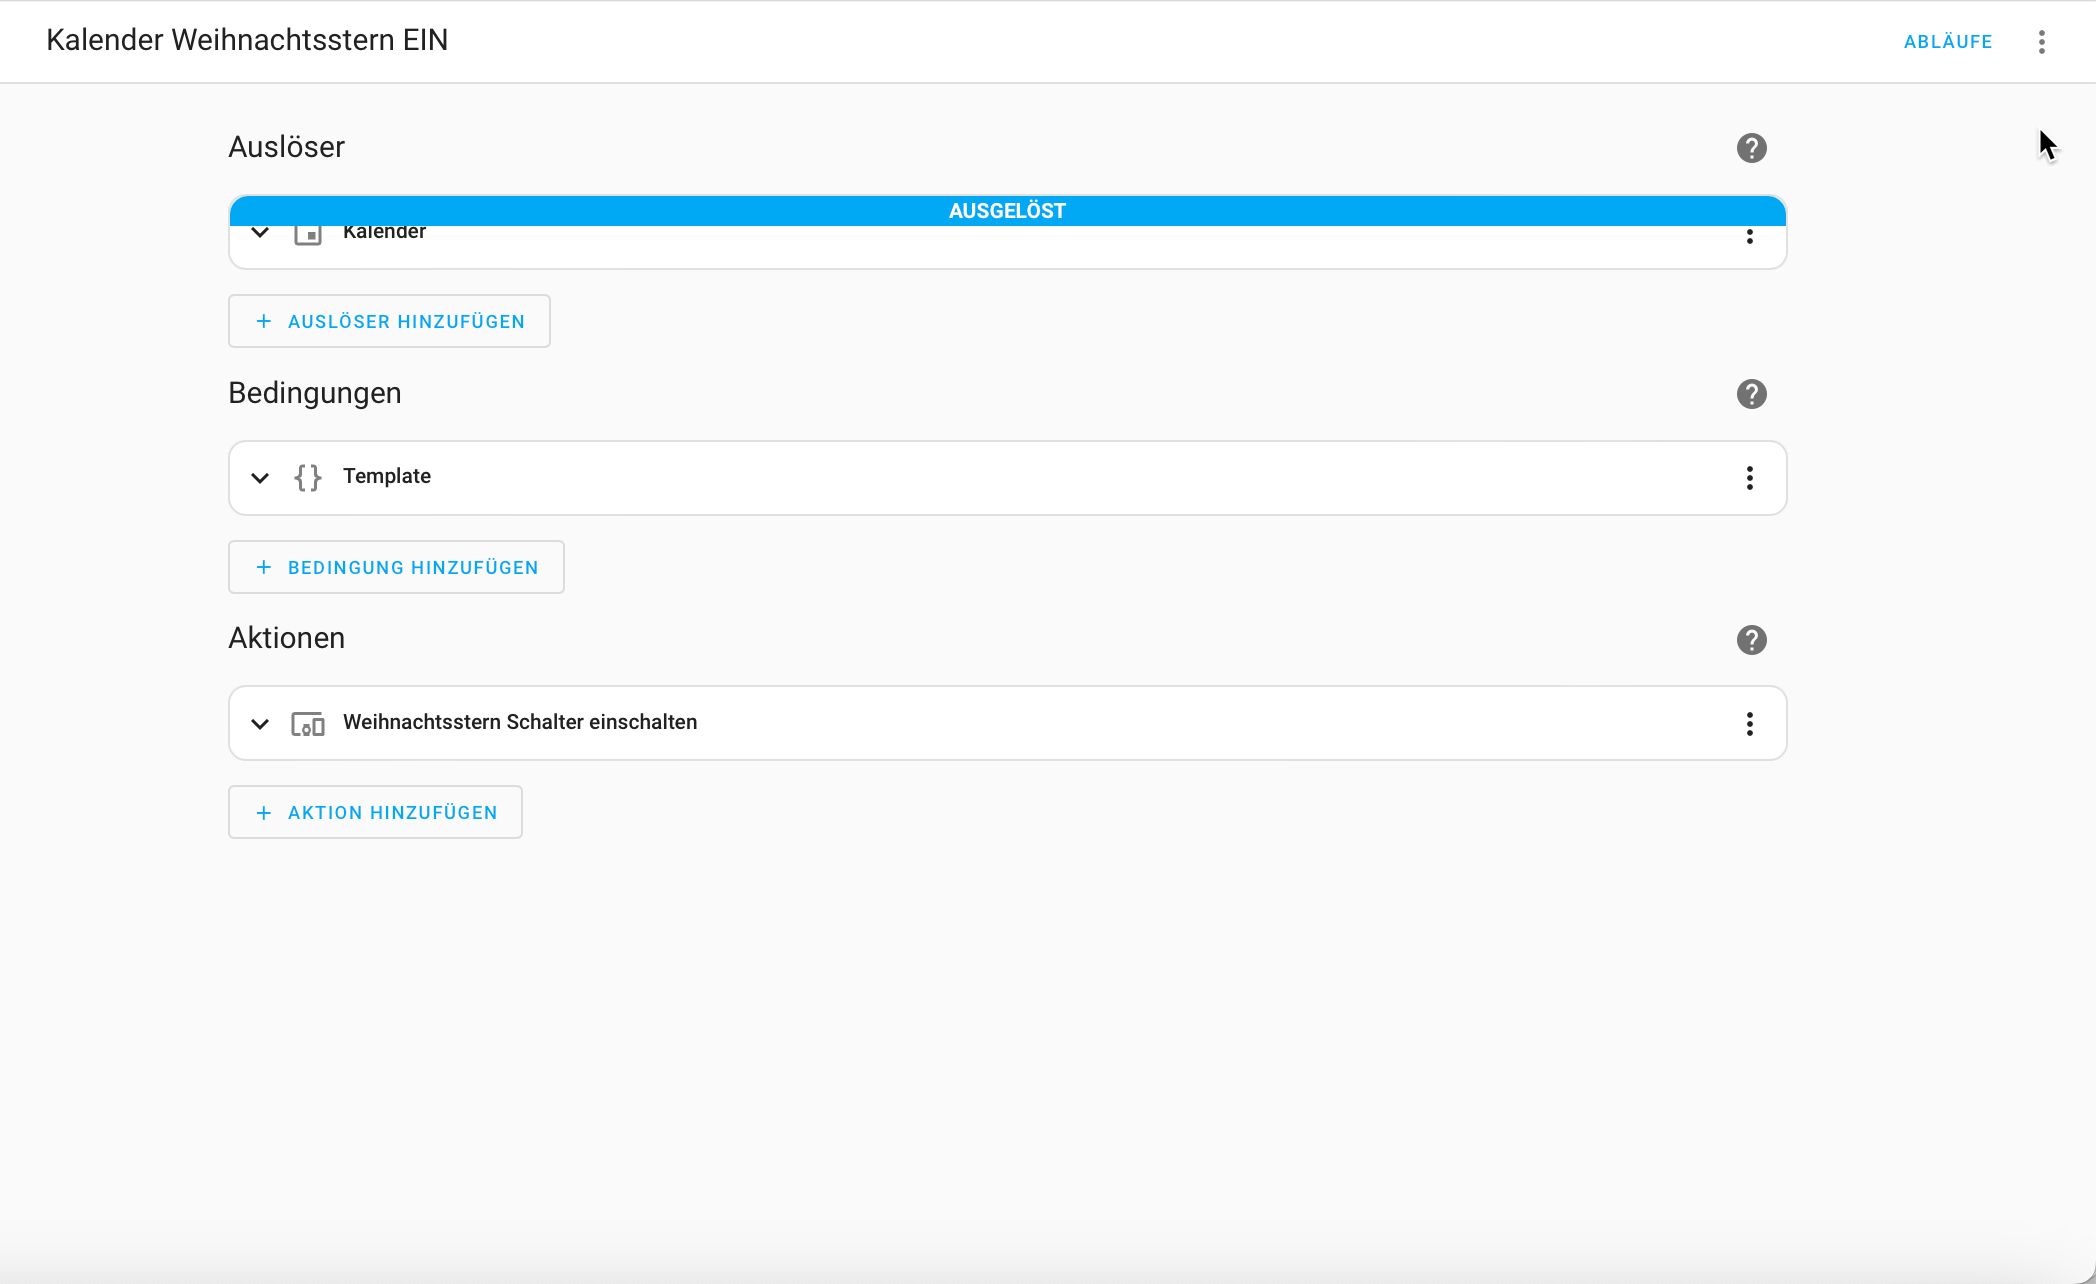Open the Weihnachtsstern Schalter action overflow menu
Image resolution: width=2096 pixels, height=1284 pixels.
tap(1749, 724)
